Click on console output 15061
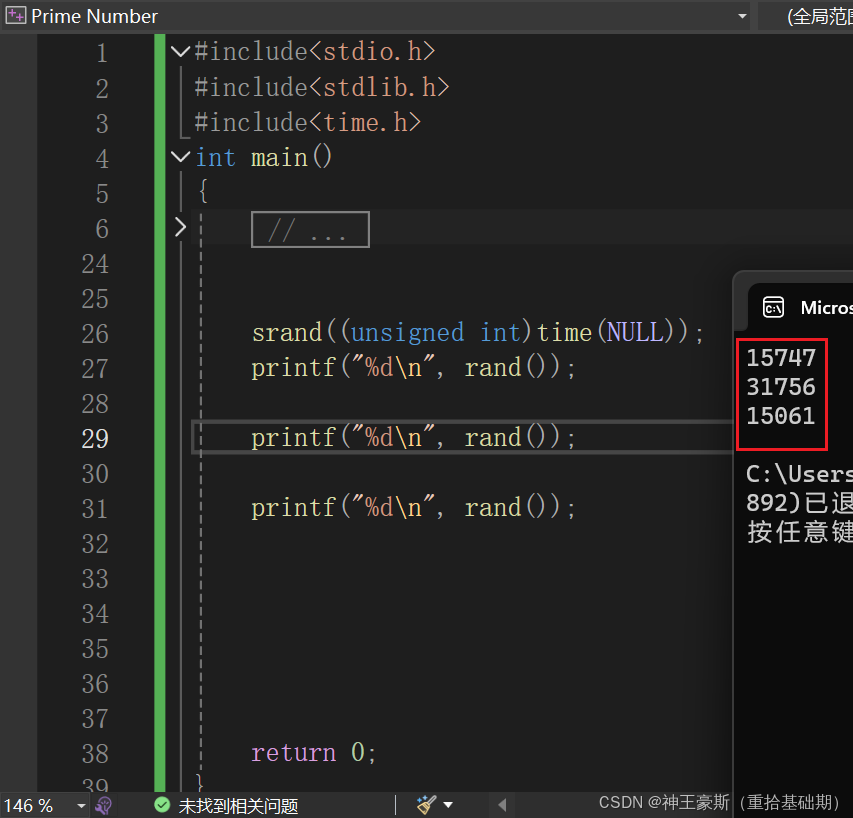The width and height of the screenshot is (853, 818). [781, 416]
